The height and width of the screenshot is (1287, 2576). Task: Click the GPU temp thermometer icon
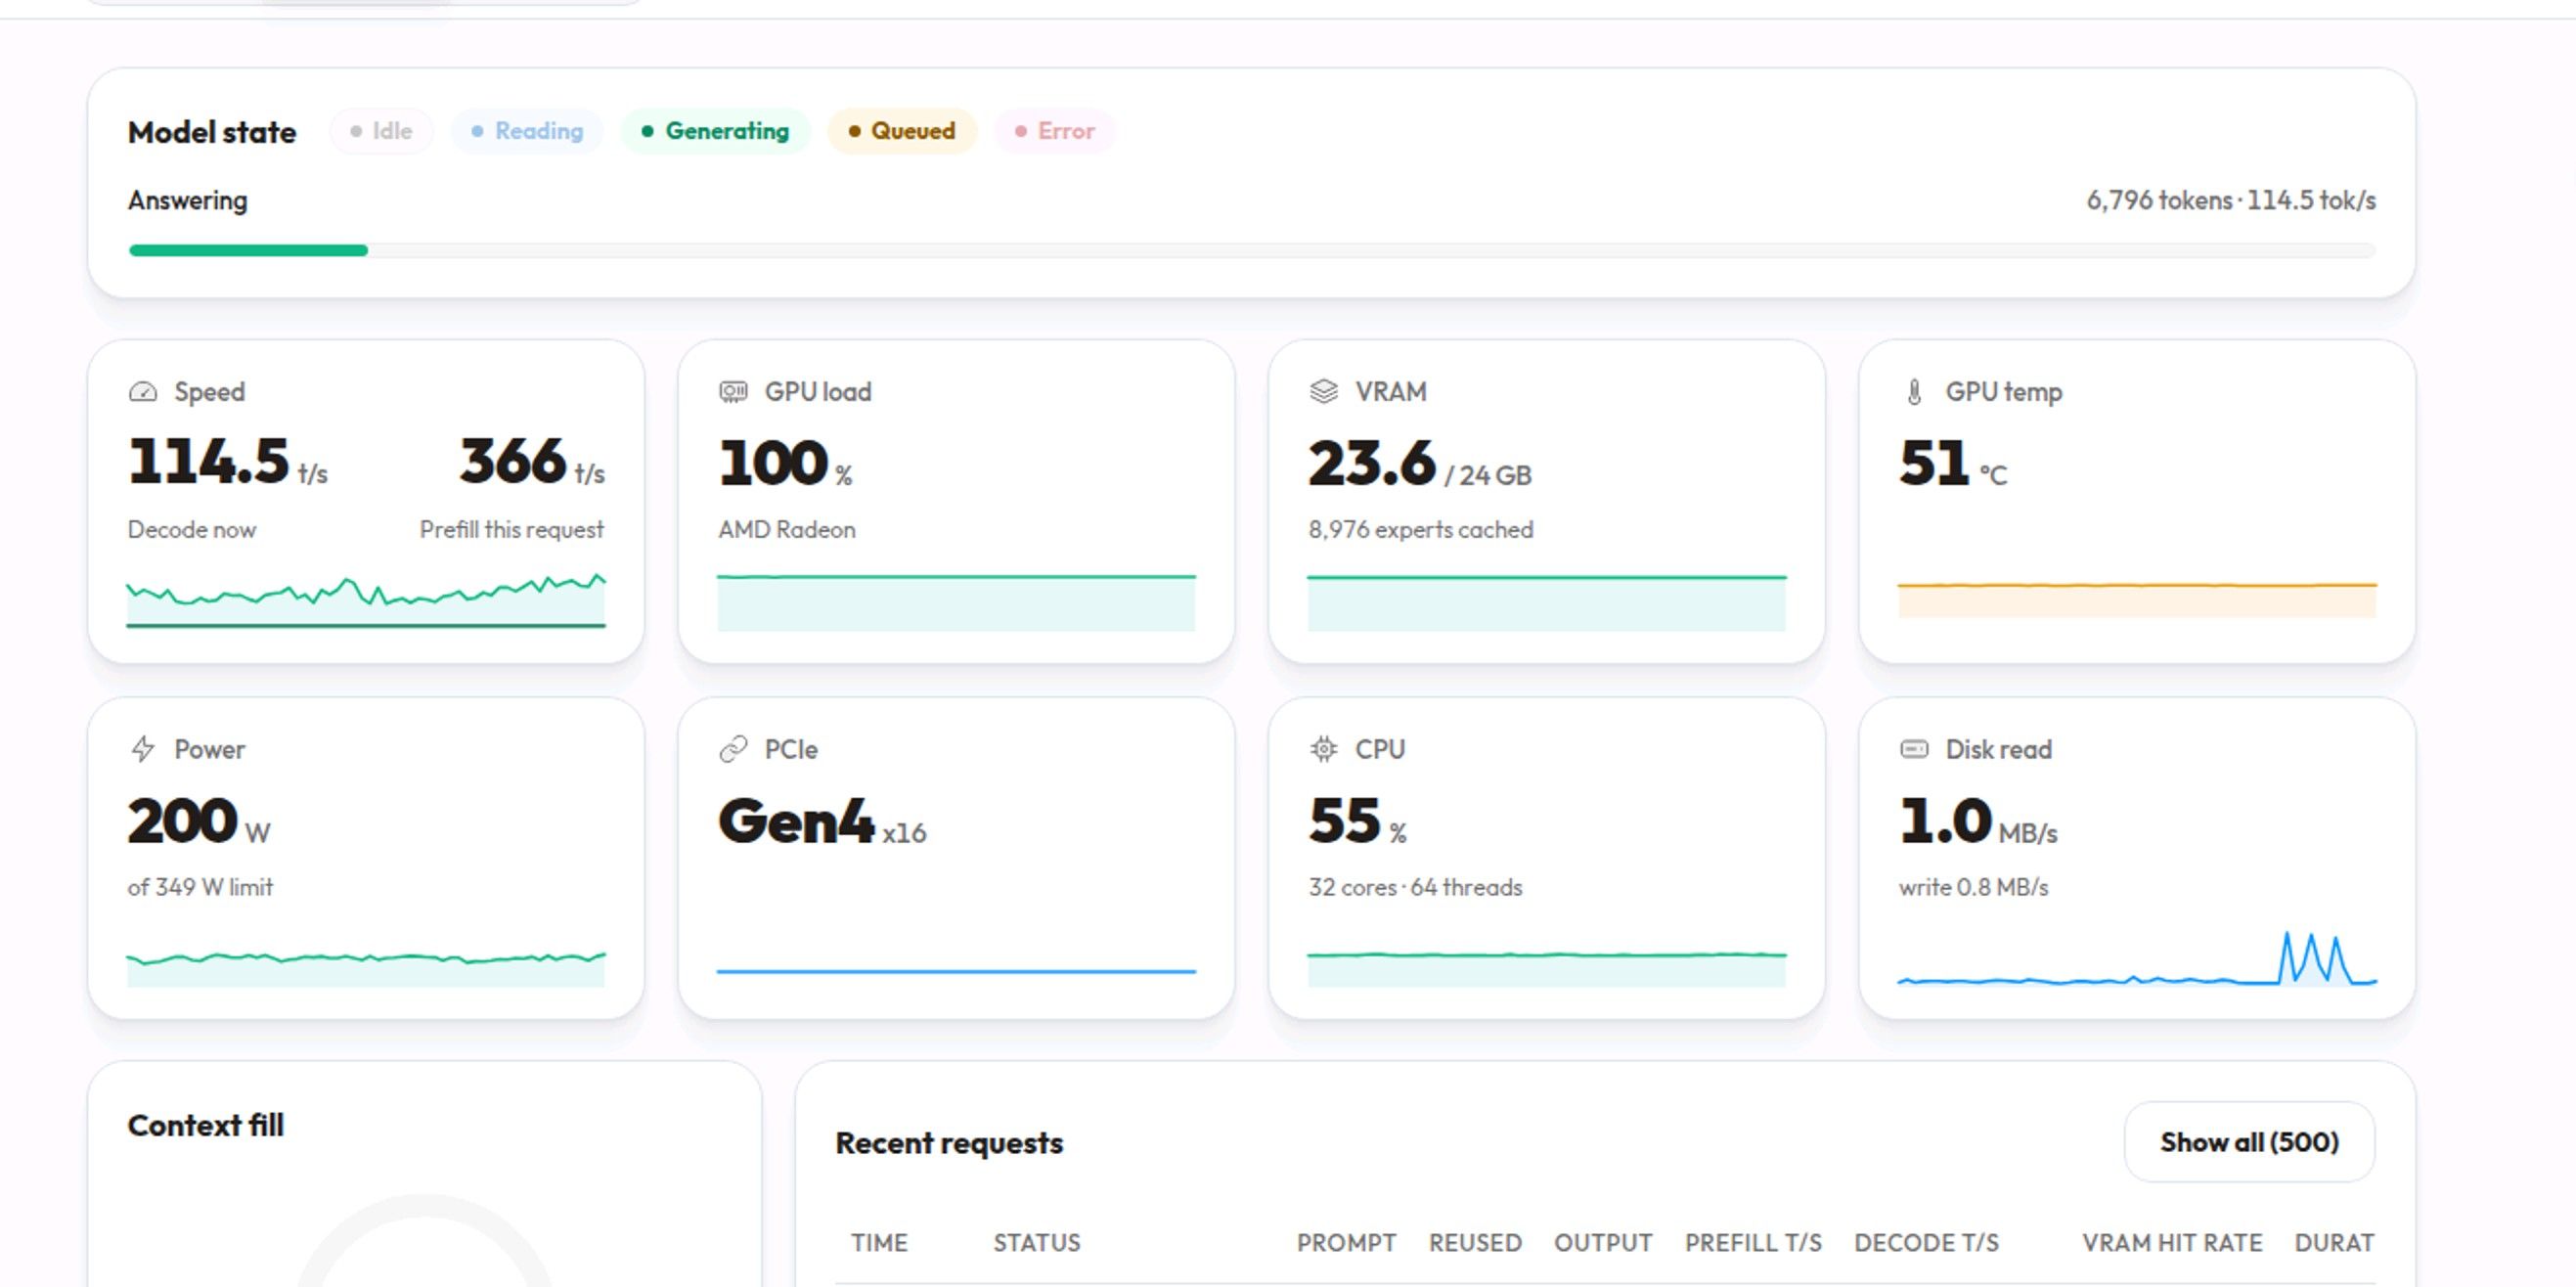click(1913, 392)
